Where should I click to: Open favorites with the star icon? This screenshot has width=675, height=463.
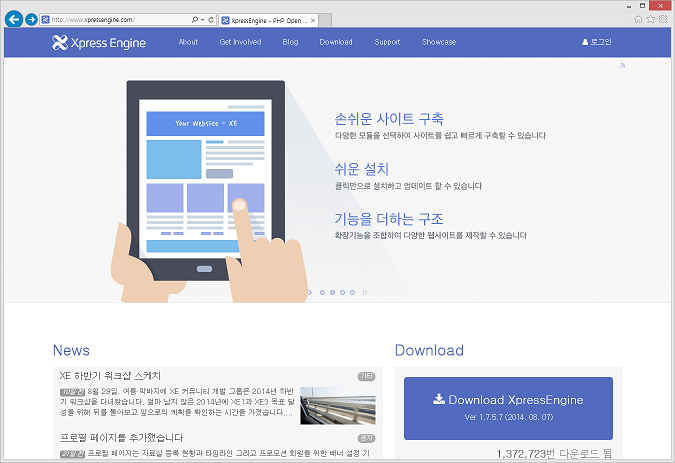pos(650,19)
